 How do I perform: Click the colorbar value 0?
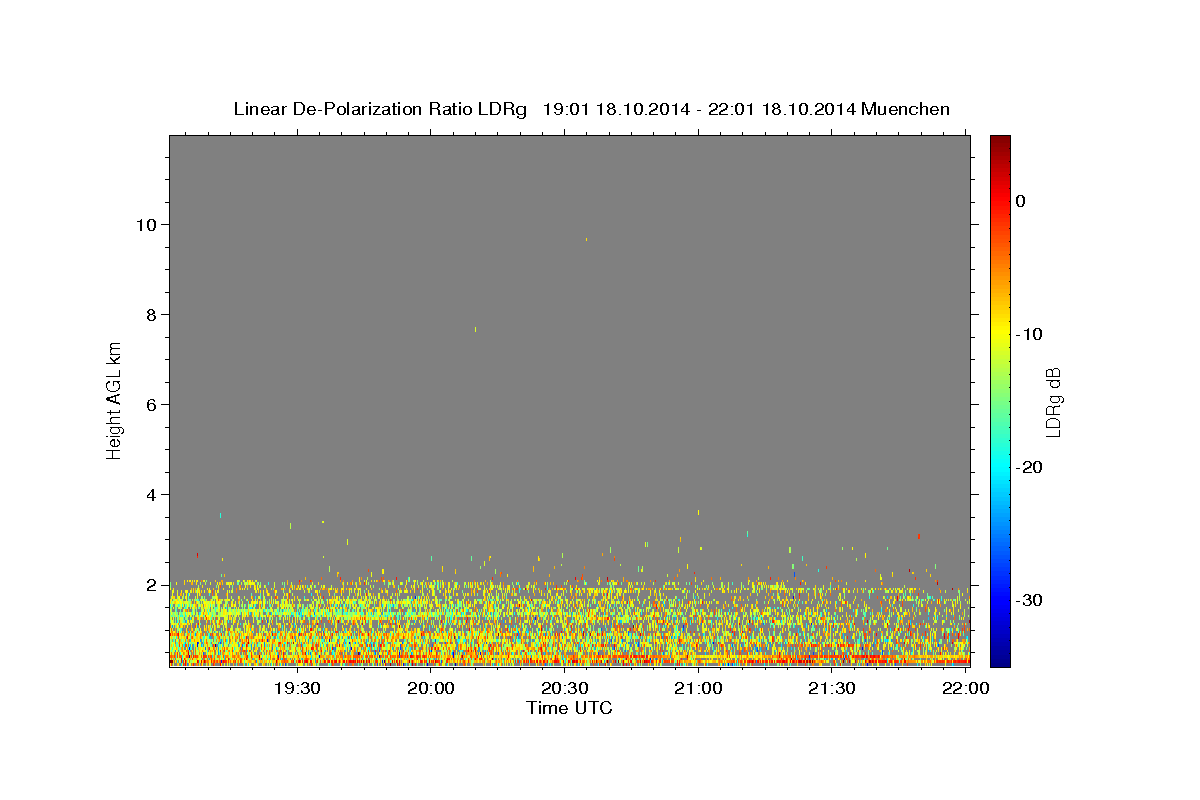point(1021,201)
